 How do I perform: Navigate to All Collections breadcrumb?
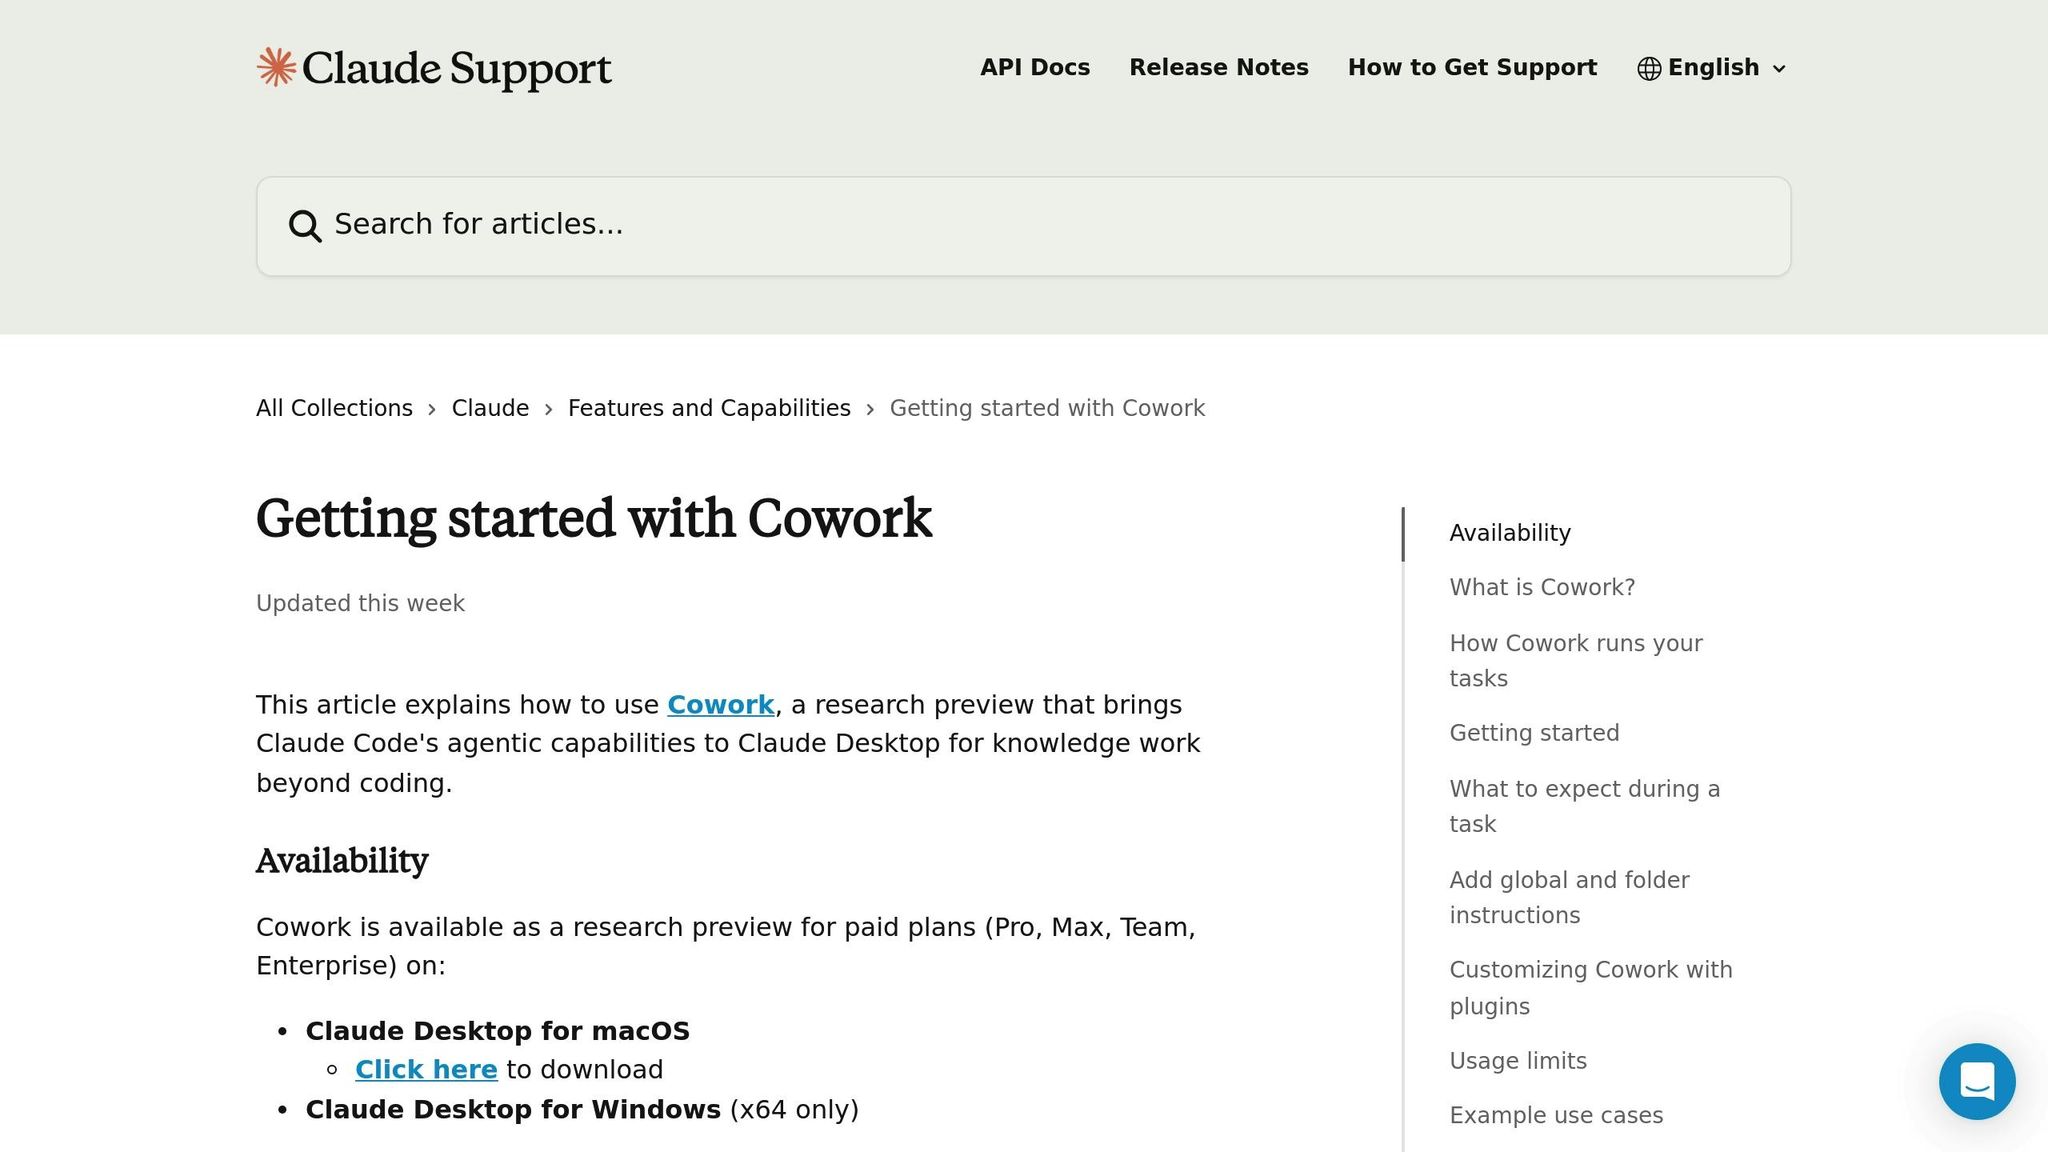pyautogui.click(x=334, y=408)
